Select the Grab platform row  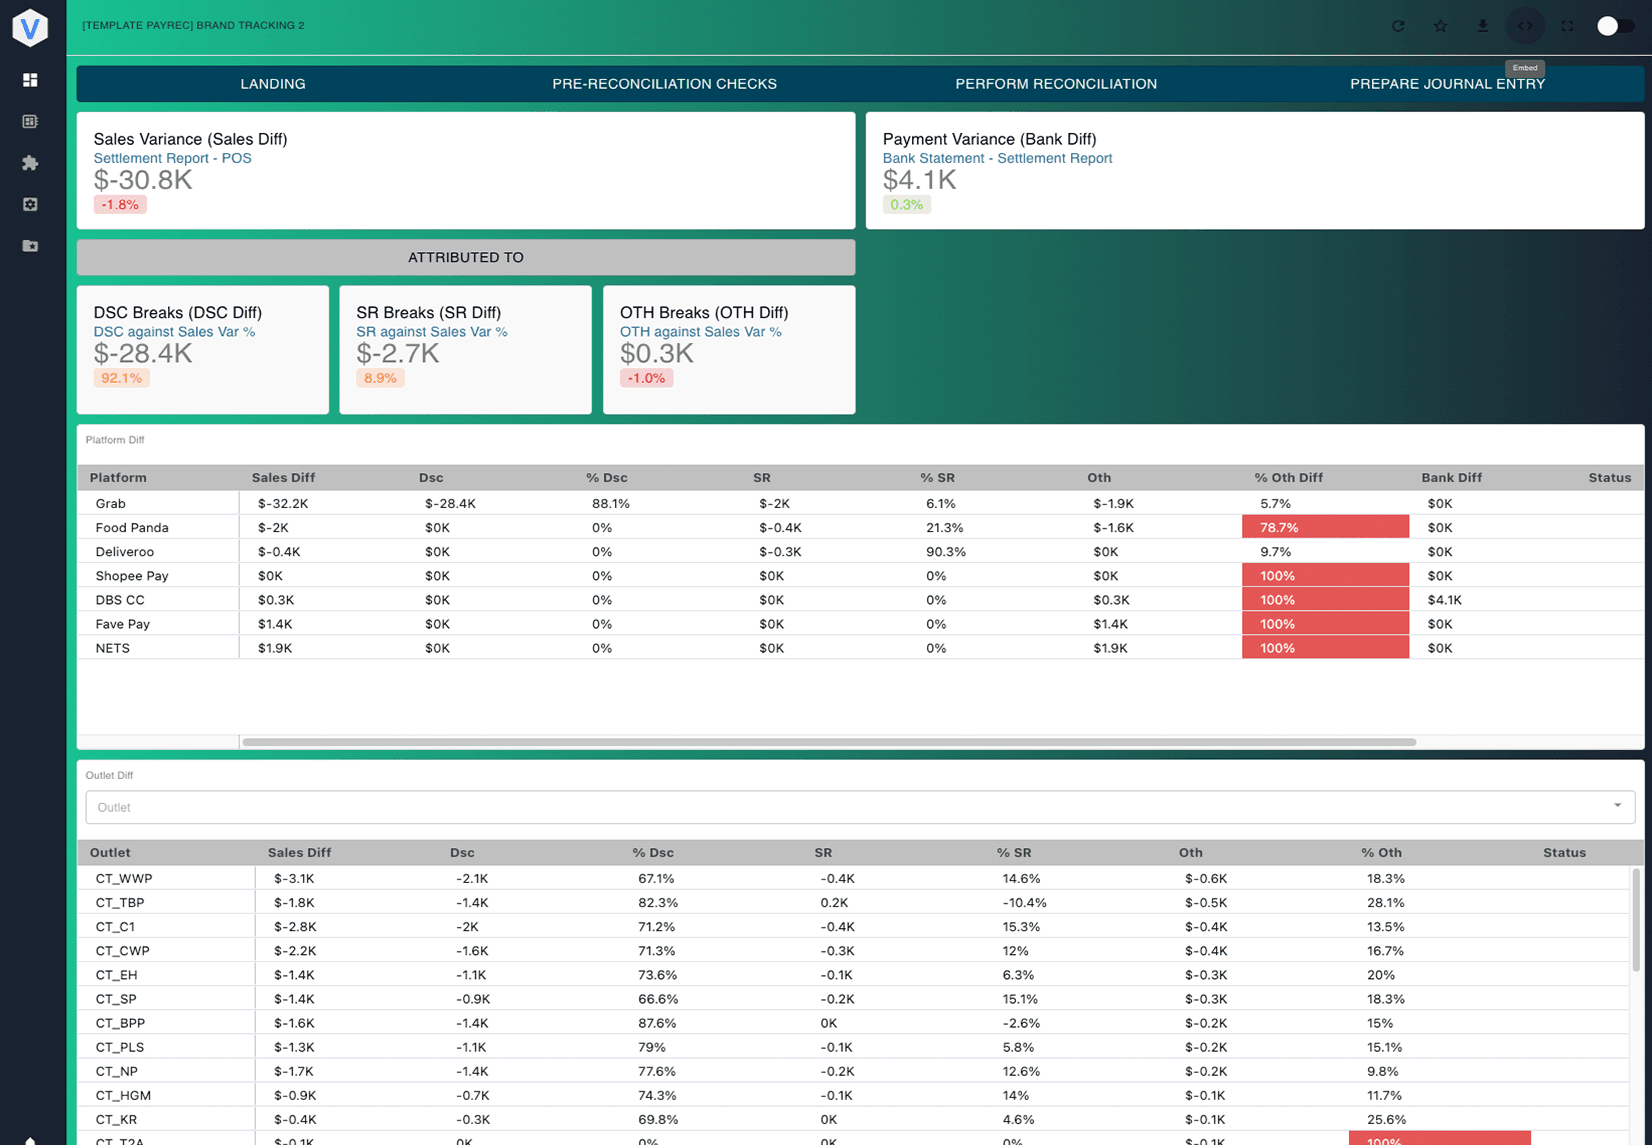point(860,503)
